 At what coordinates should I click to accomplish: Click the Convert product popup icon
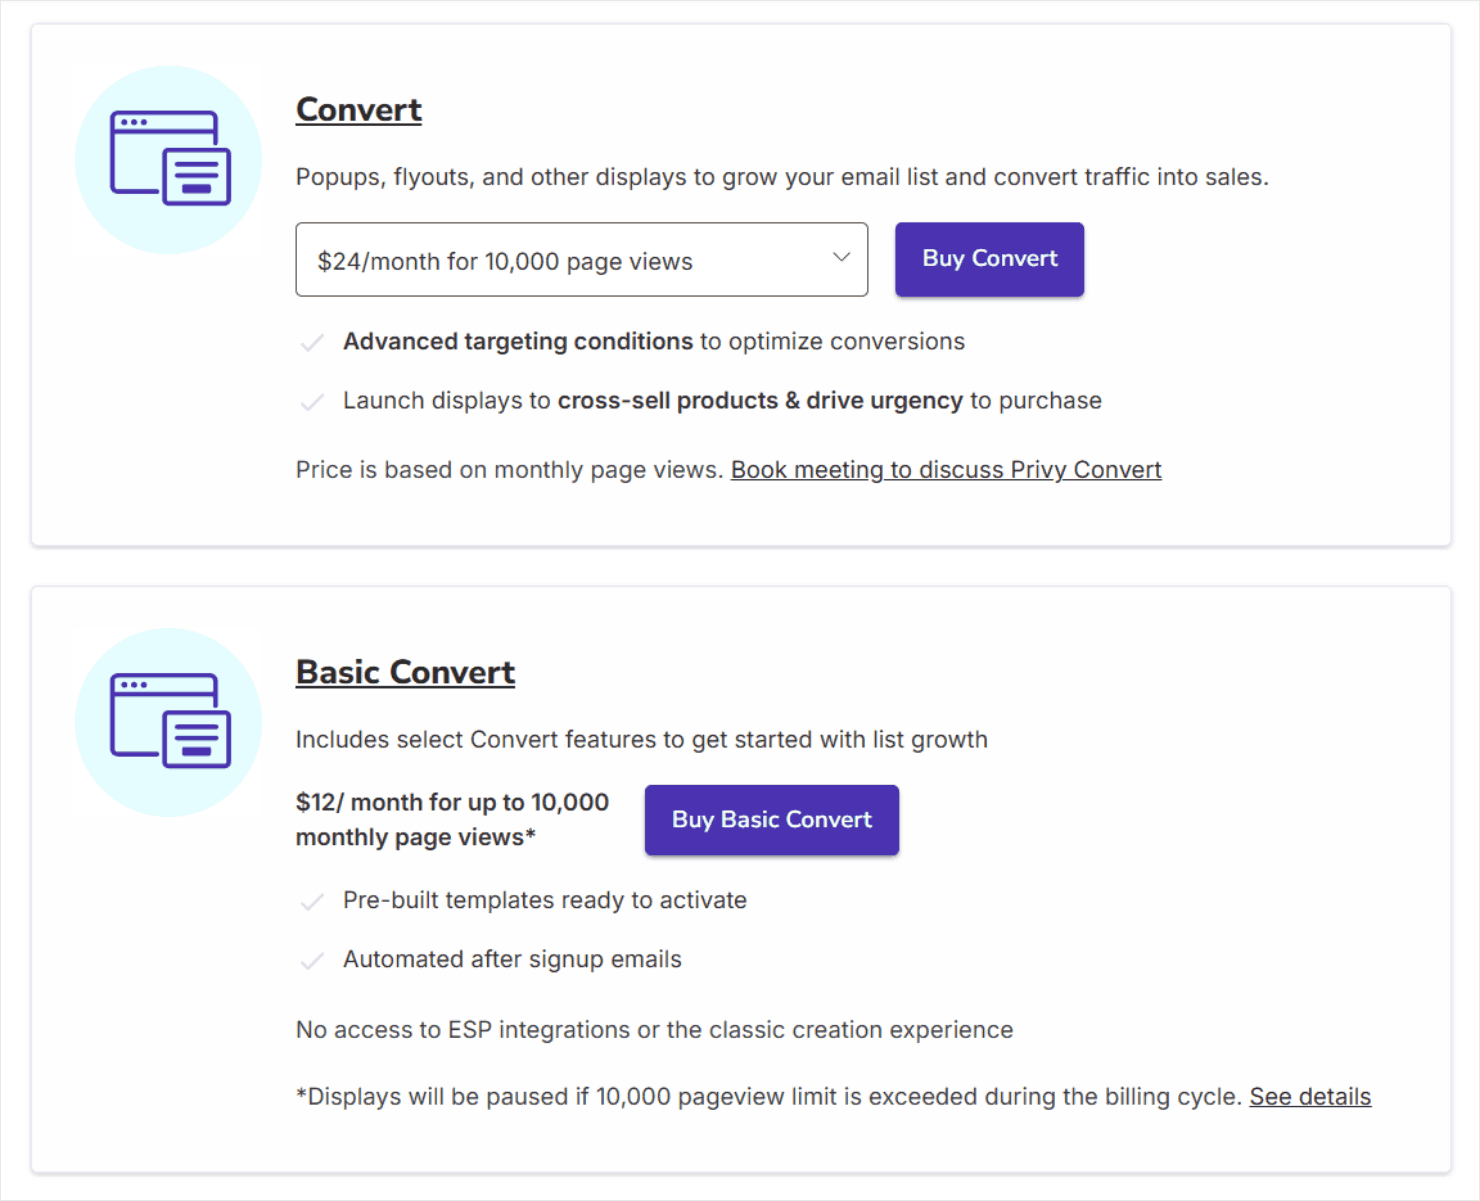(x=167, y=160)
